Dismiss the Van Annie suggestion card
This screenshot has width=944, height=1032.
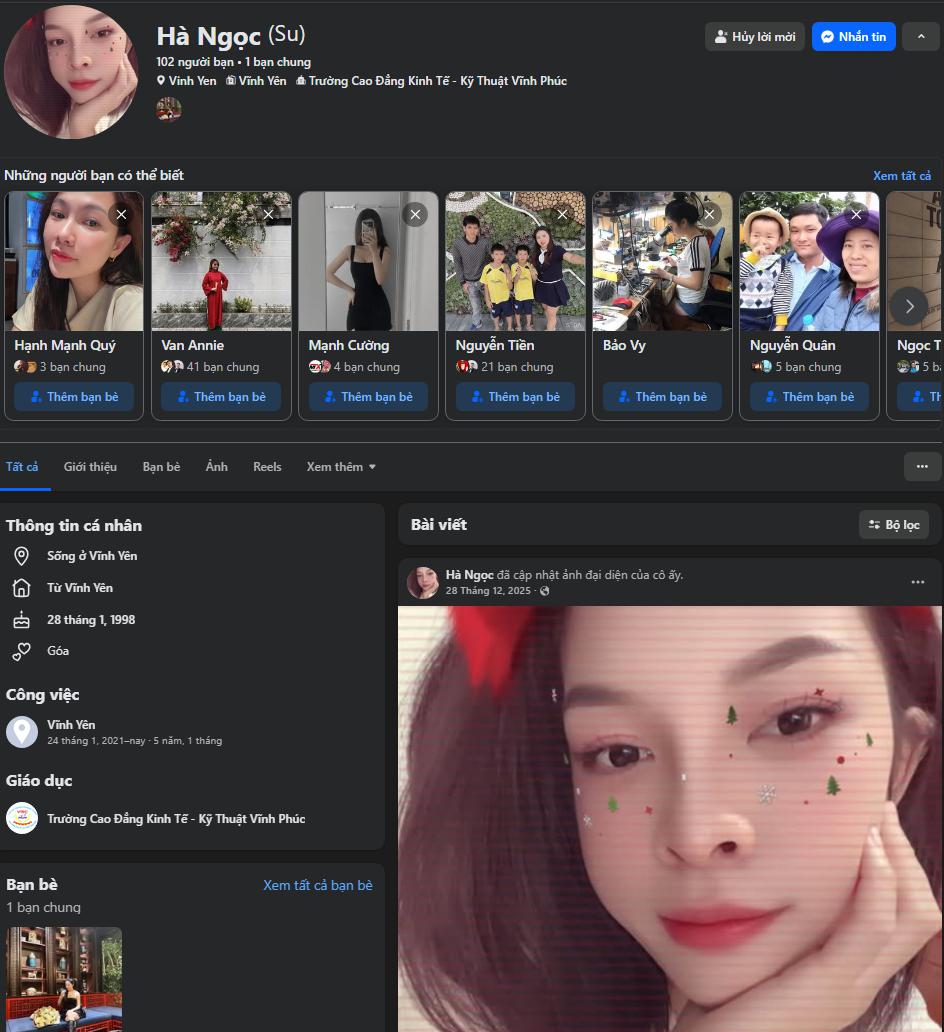(269, 215)
